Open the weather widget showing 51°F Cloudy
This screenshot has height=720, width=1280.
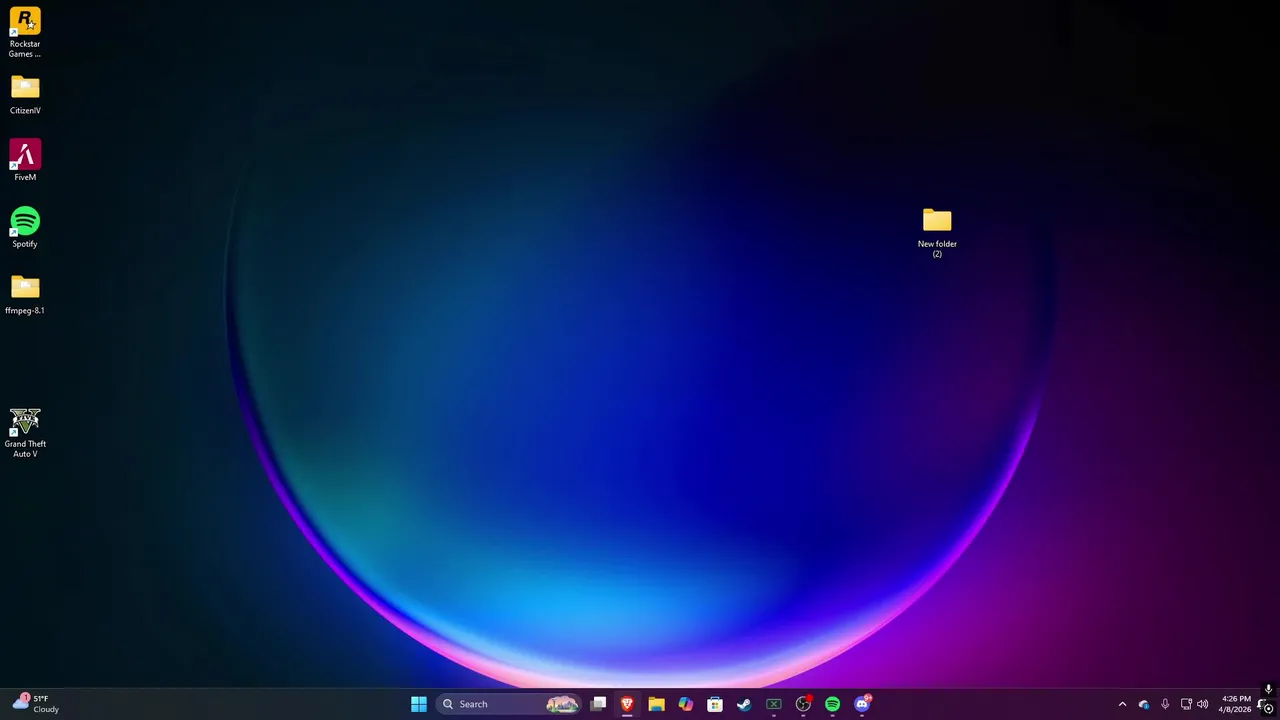coord(36,704)
